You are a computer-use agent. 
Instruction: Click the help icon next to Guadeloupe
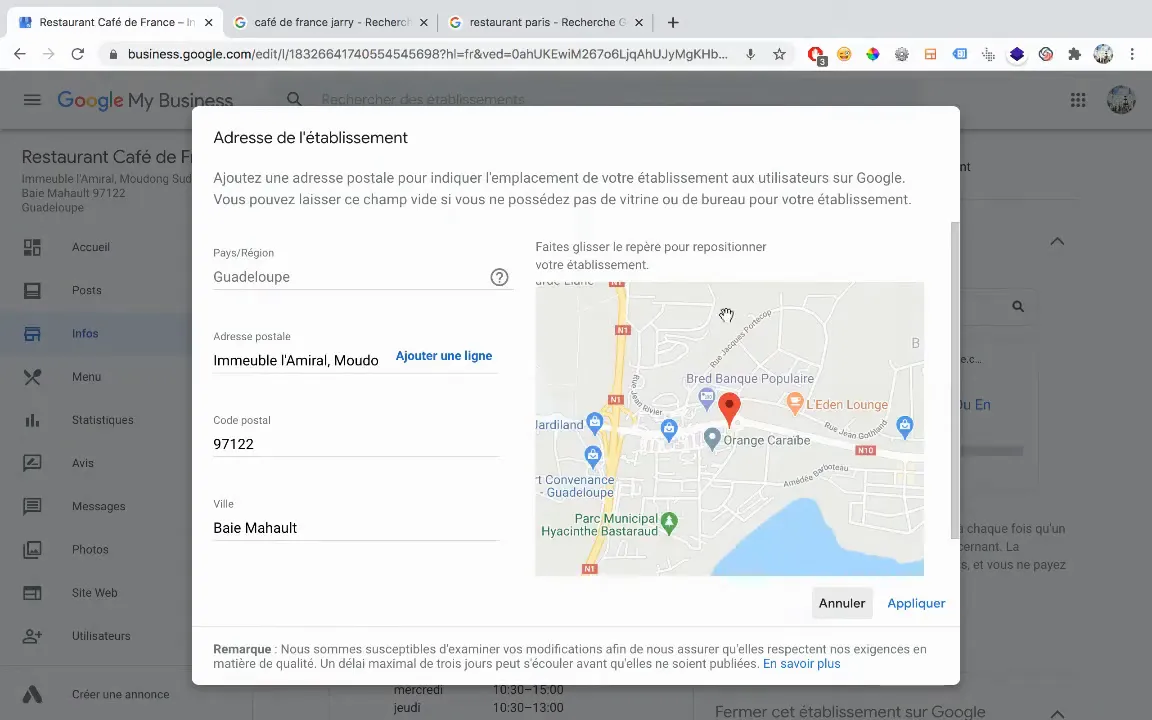coord(500,277)
